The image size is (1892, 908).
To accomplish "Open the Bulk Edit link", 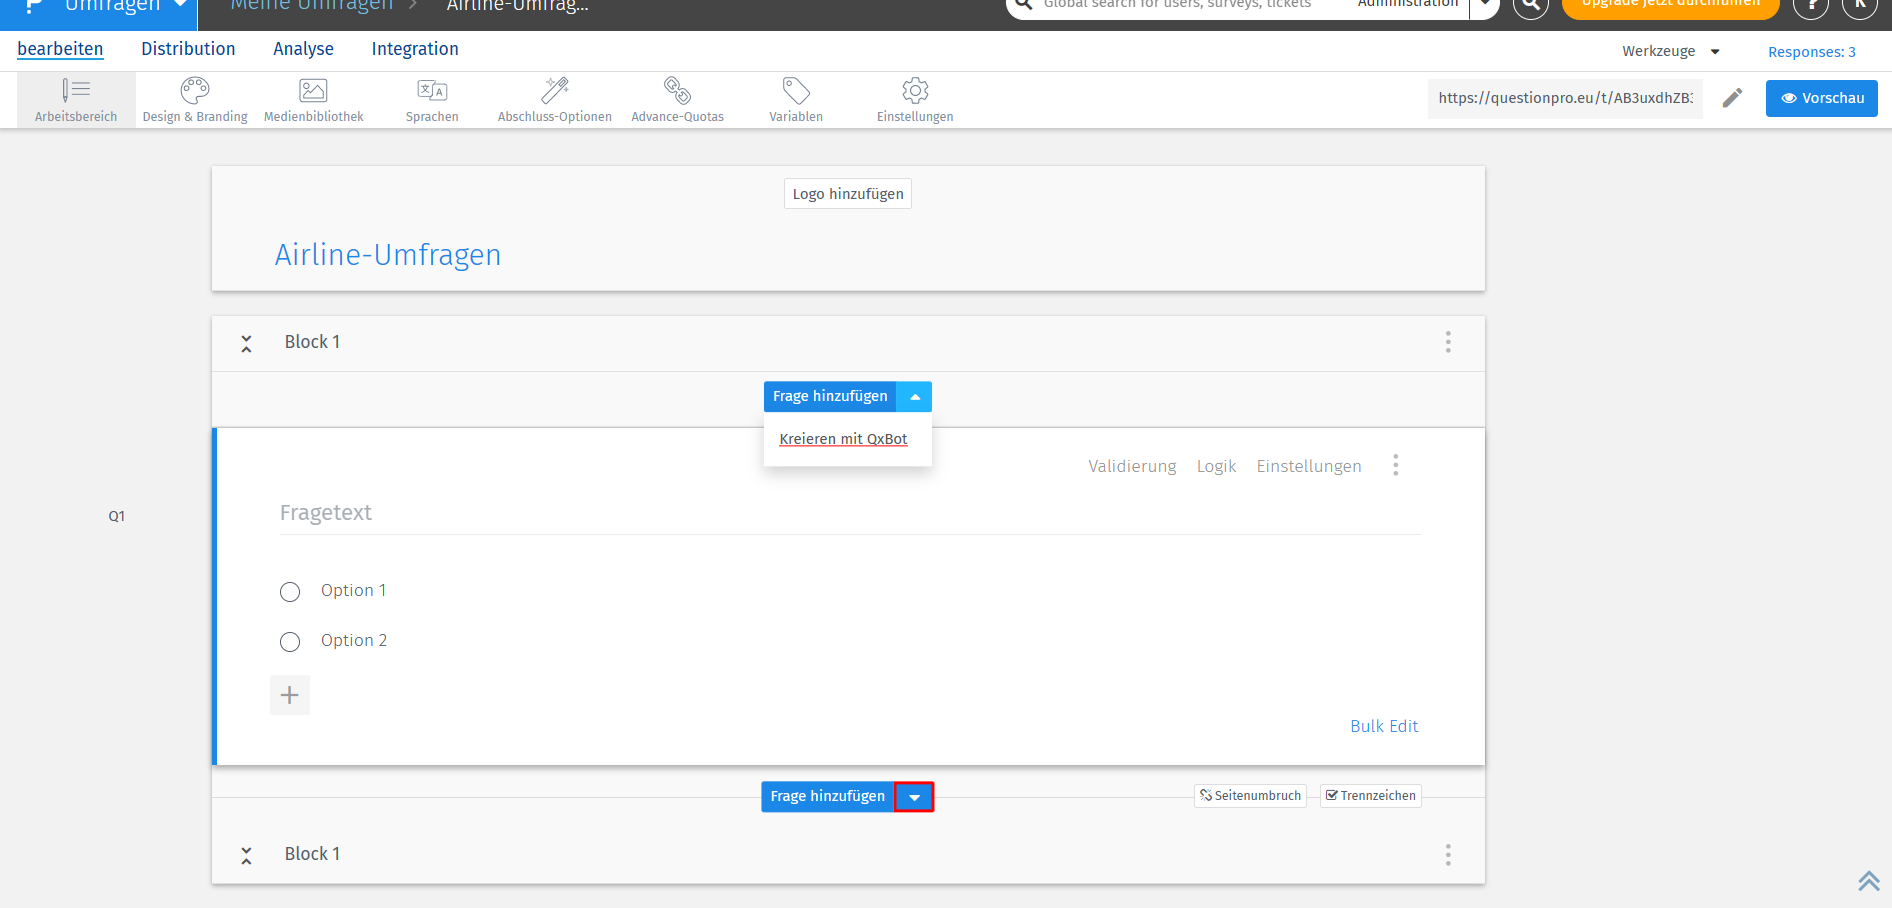I will click(1384, 726).
